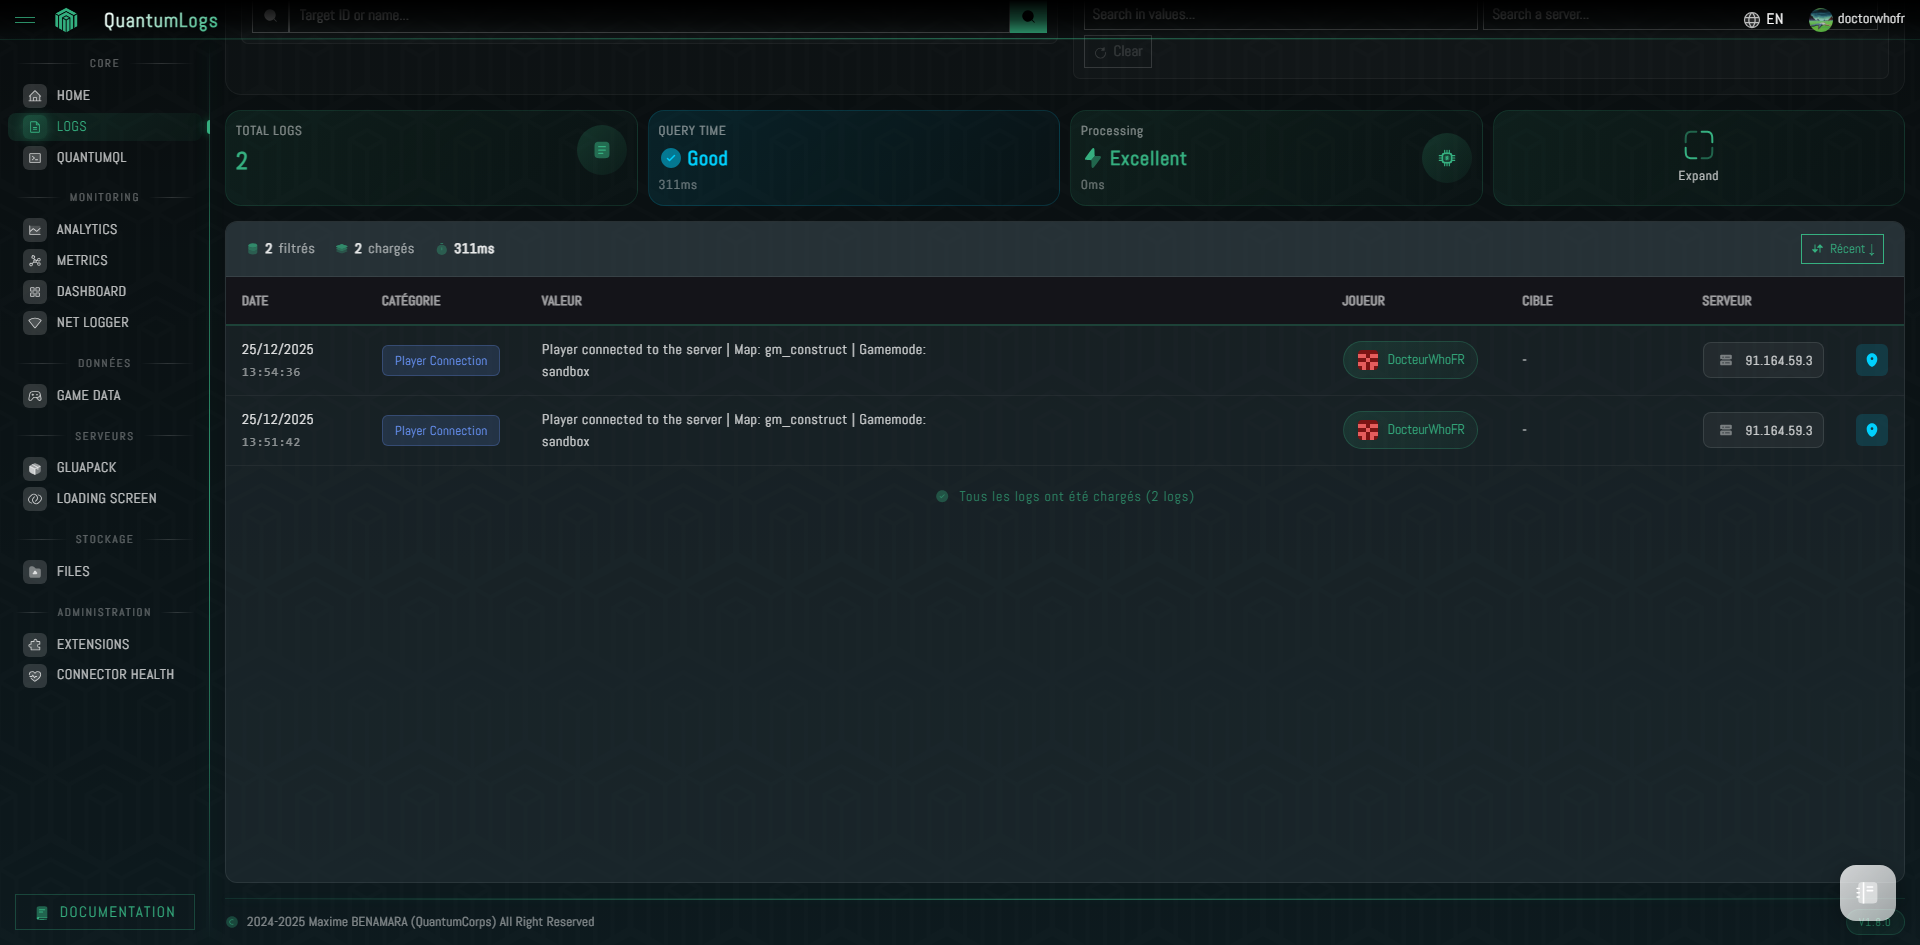1920x945 pixels.
Task: Click the Connector Health heart icon
Action: [35, 676]
